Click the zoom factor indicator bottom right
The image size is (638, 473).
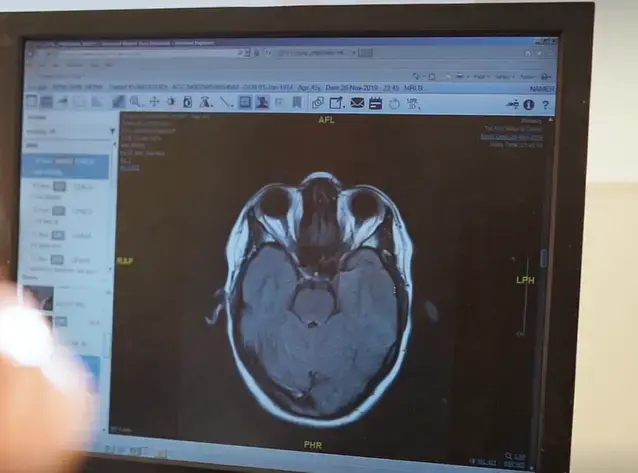[x=515, y=456]
